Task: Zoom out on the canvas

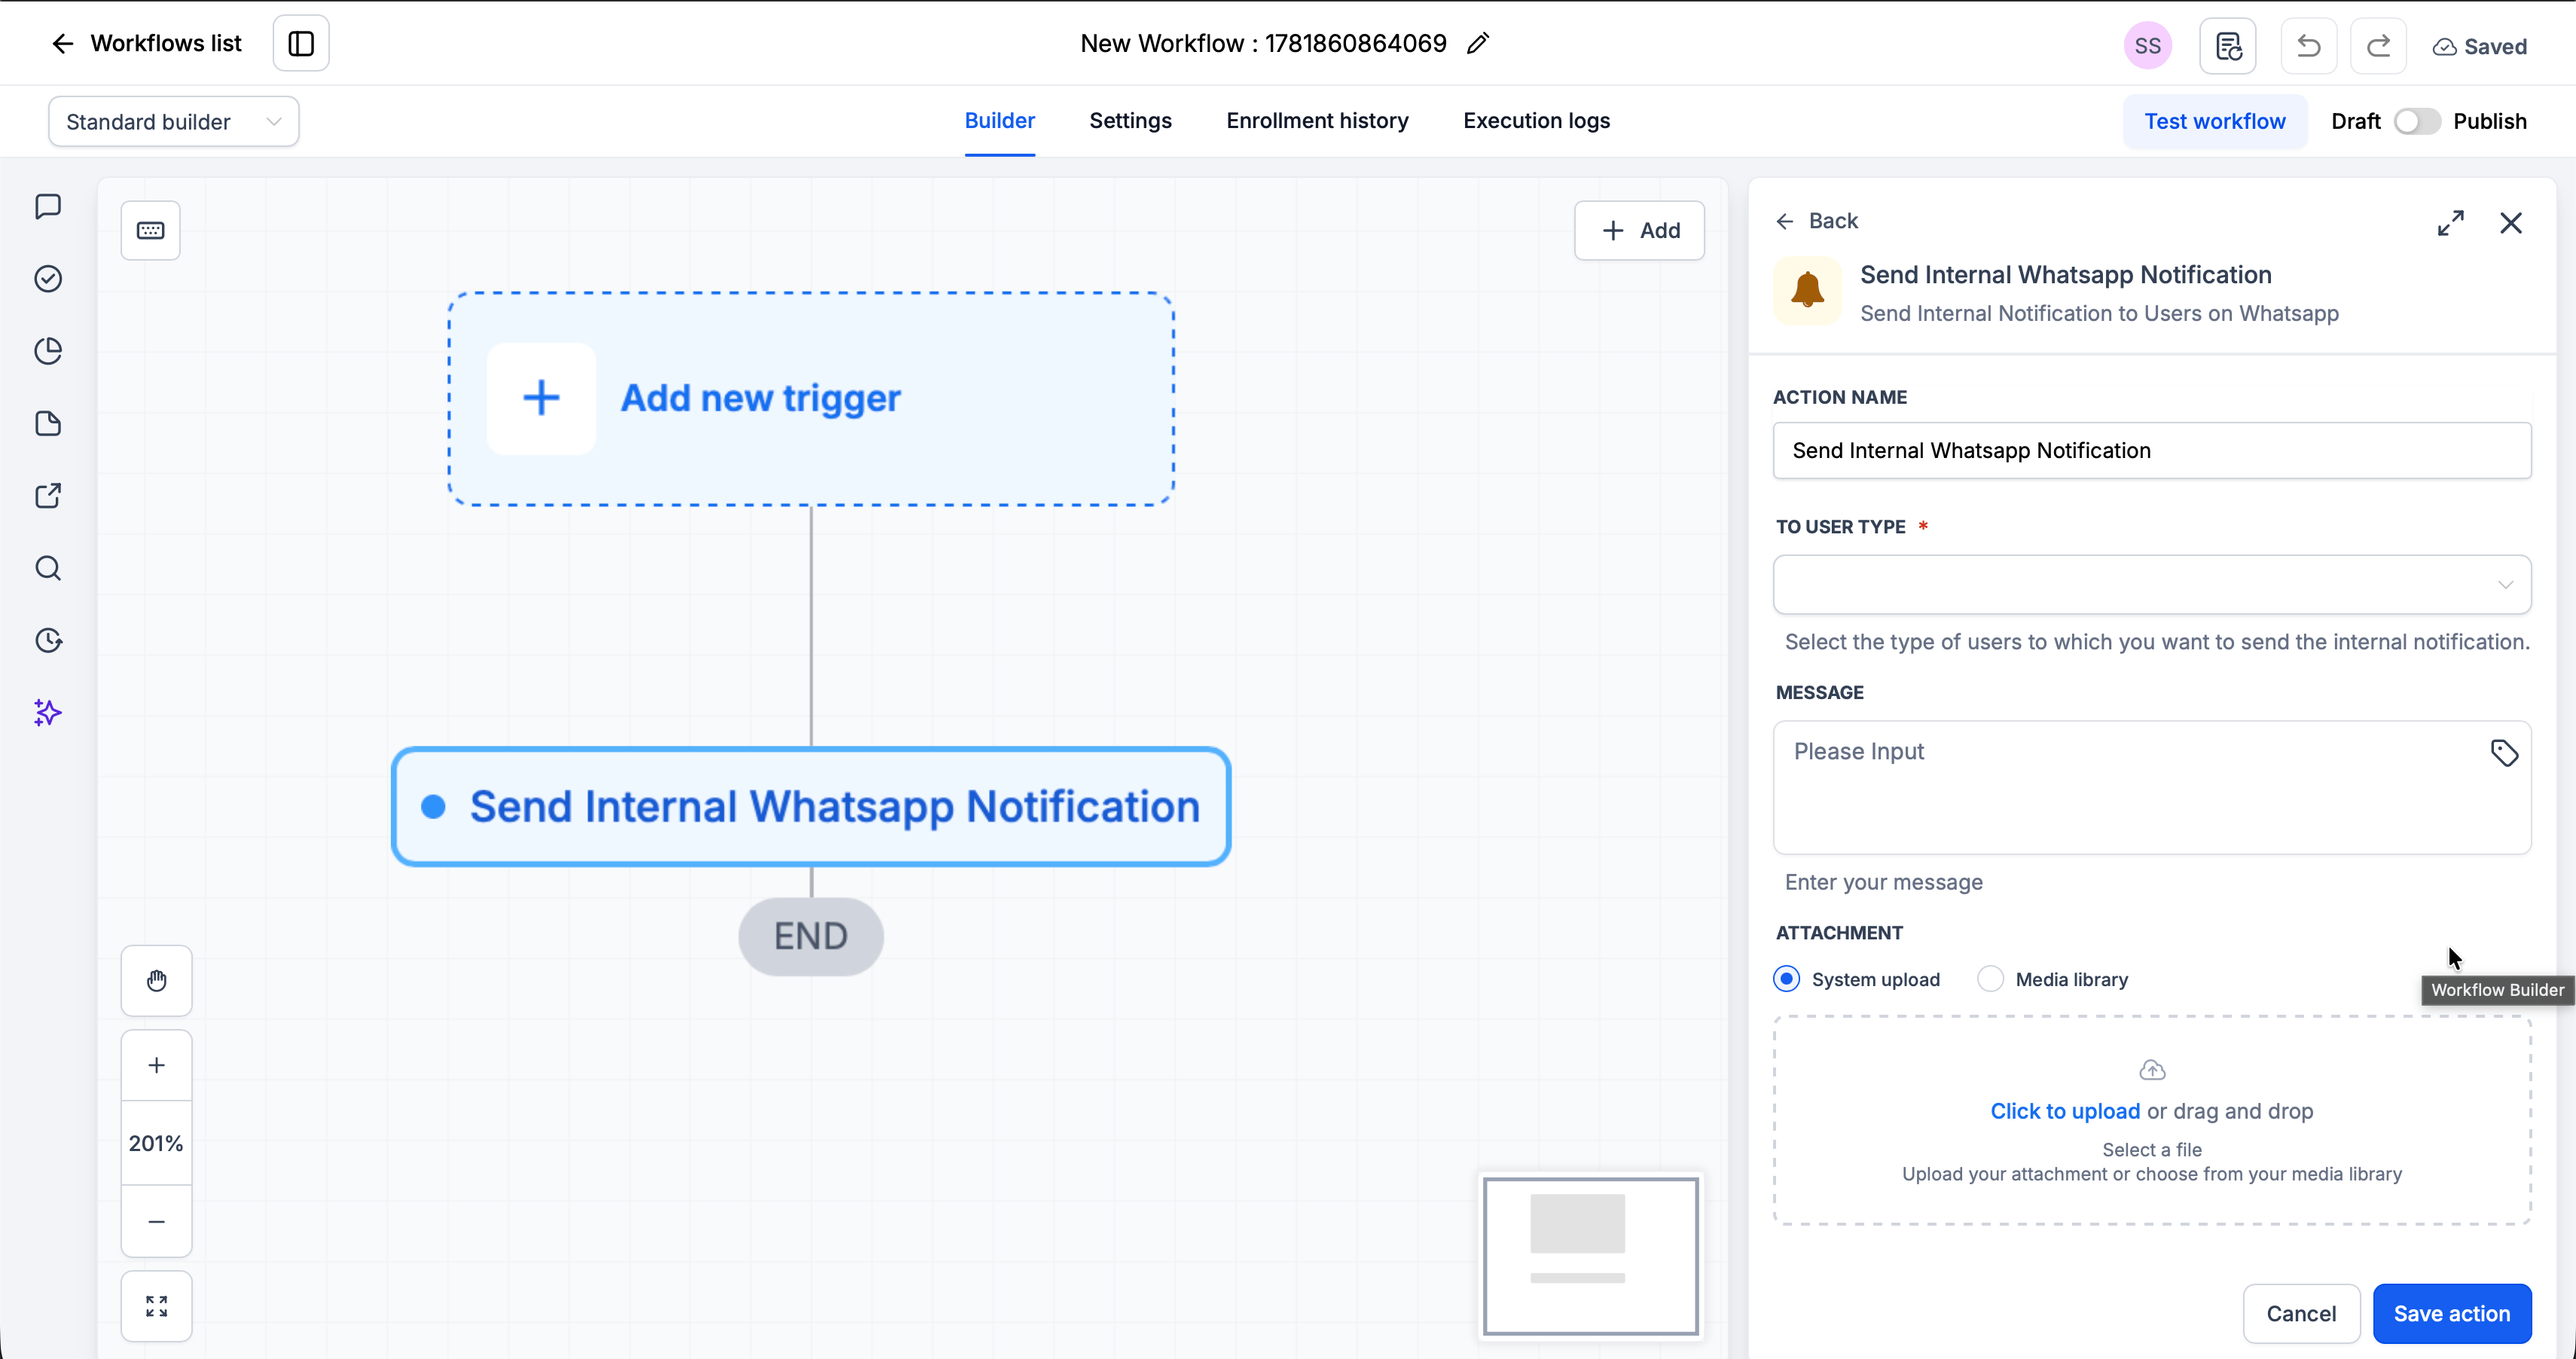Action: (x=157, y=1222)
